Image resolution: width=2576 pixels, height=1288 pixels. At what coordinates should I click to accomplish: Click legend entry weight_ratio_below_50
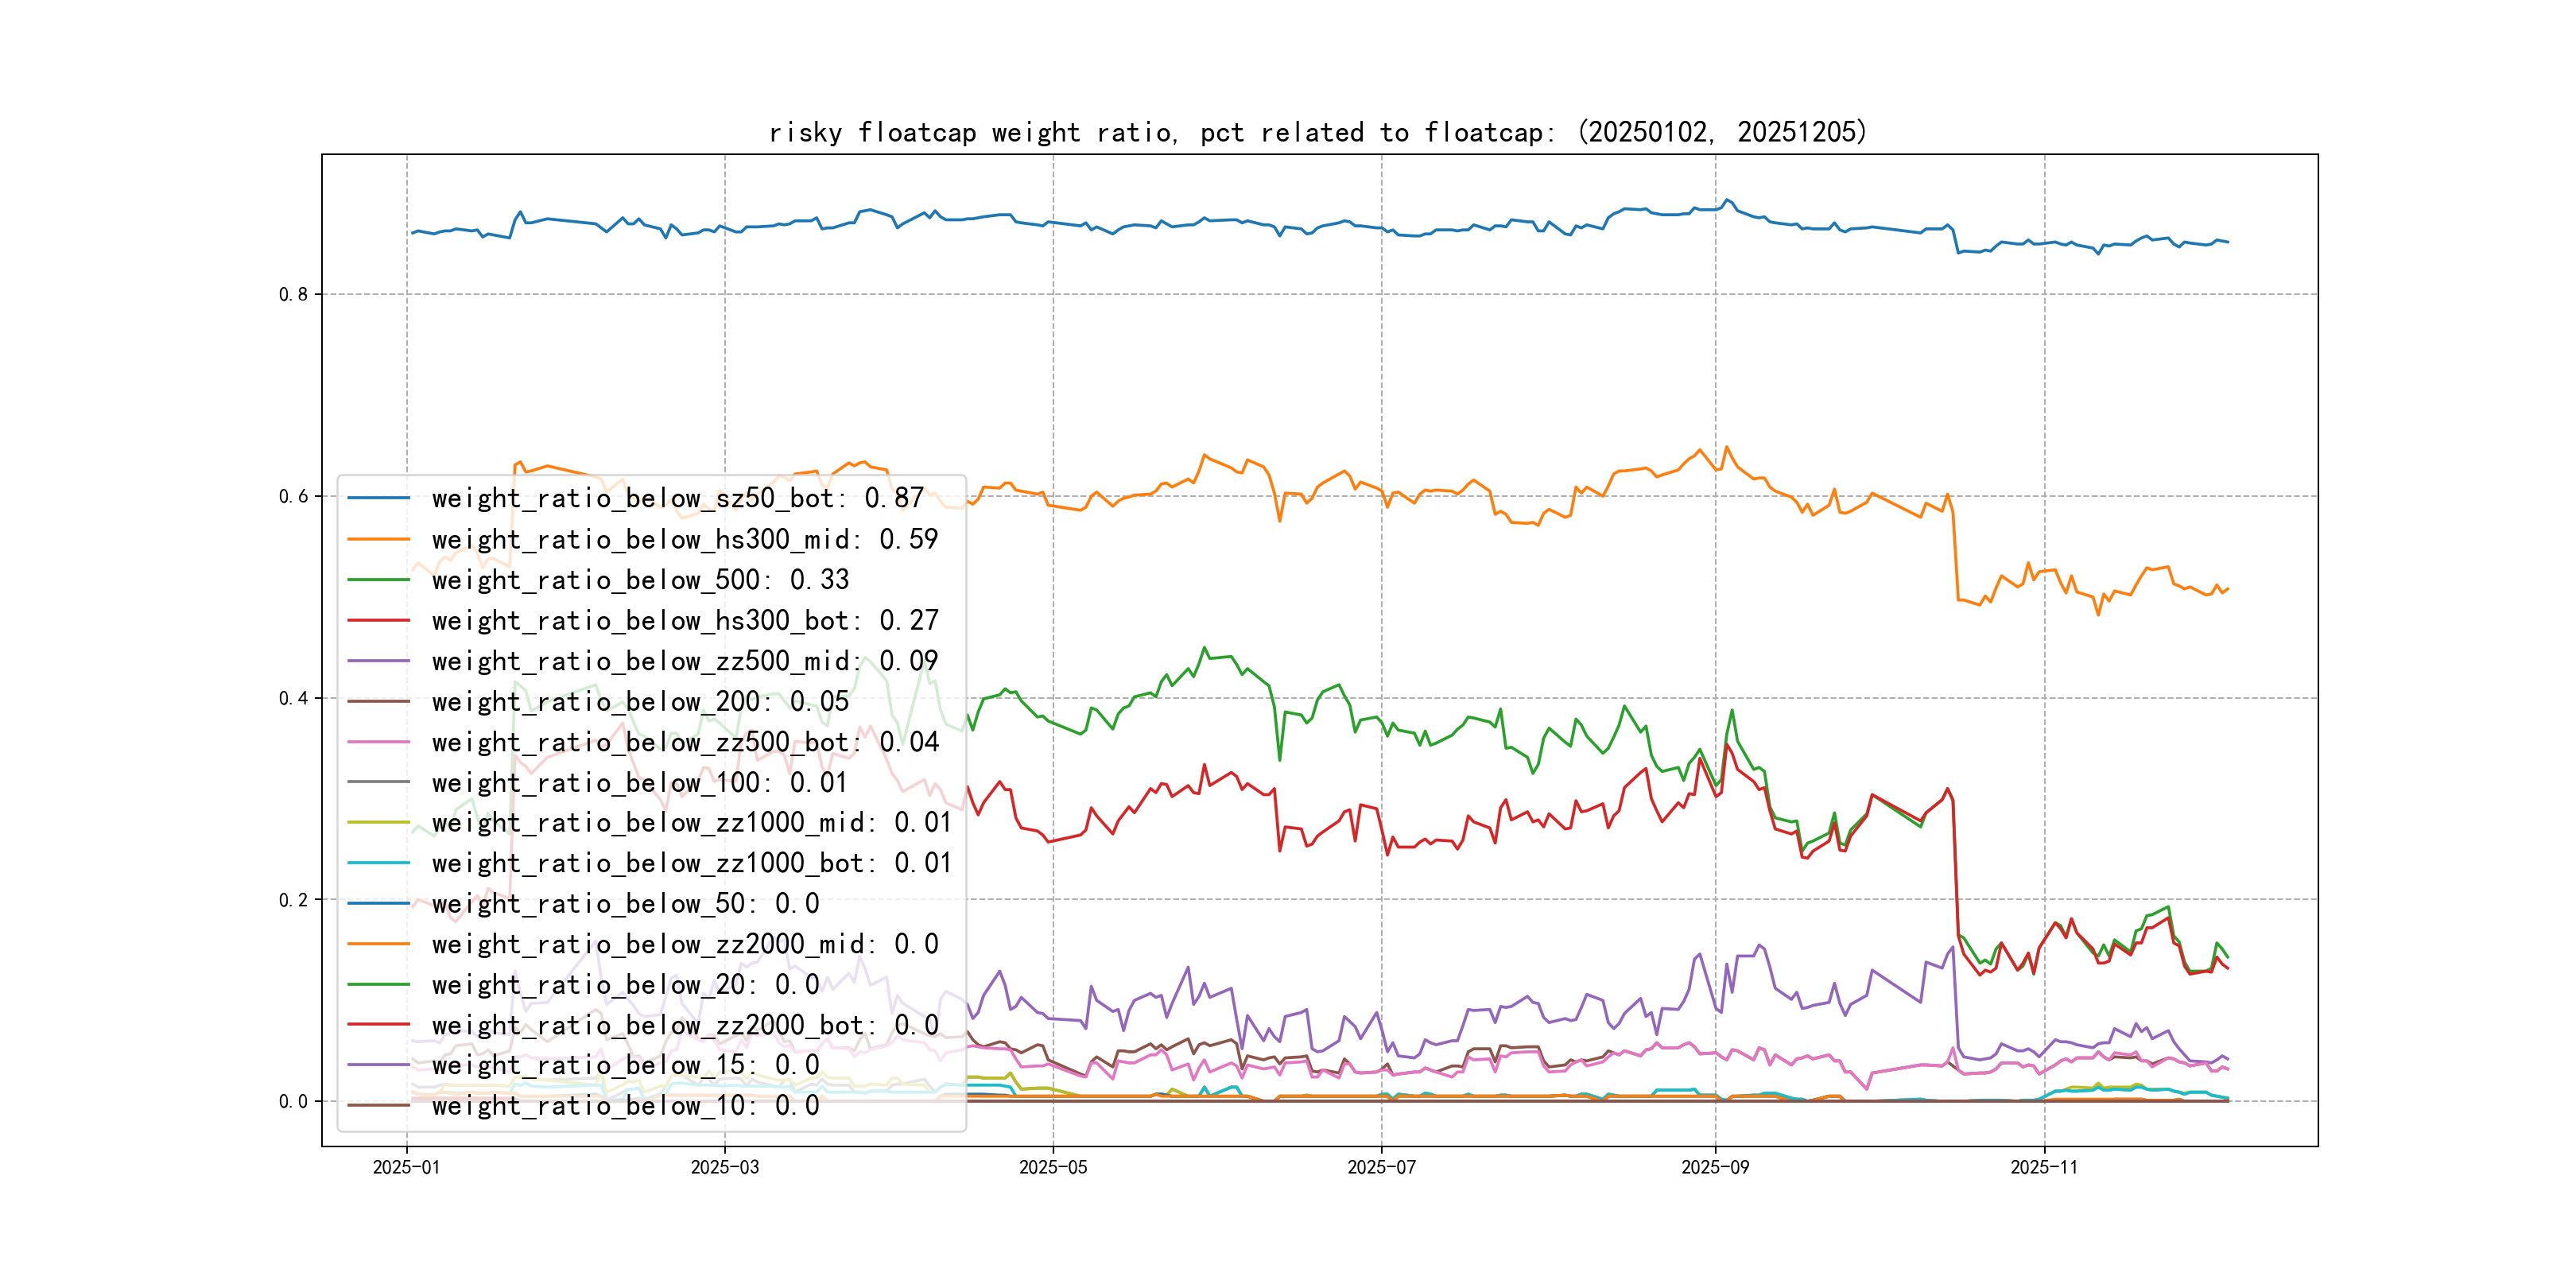point(625,904)
